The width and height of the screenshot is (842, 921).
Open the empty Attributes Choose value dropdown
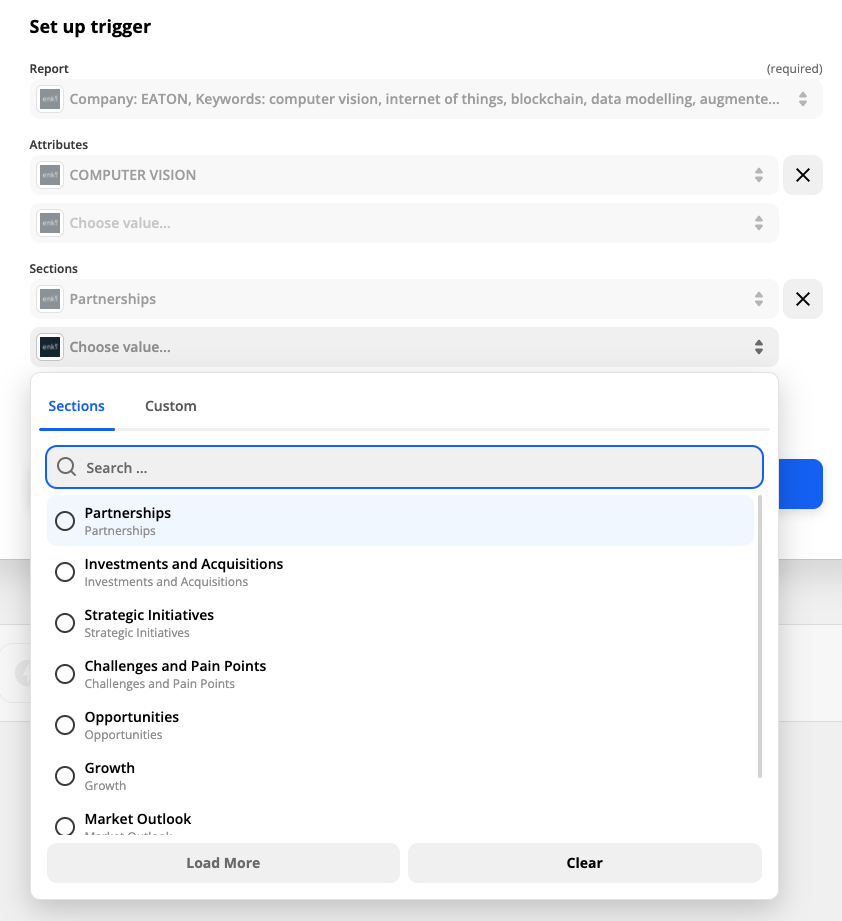coord(758,223)
